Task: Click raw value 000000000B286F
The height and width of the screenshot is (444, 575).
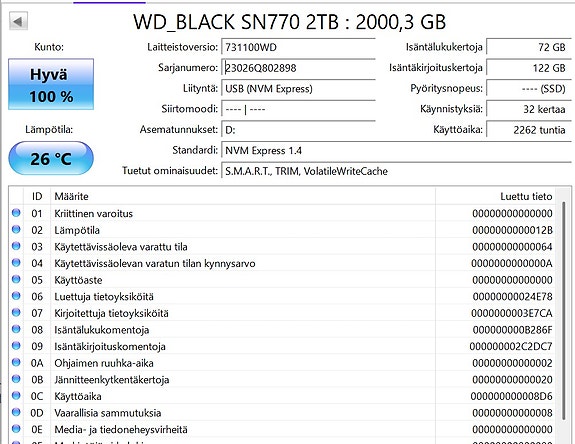Action: pos(512,330)
